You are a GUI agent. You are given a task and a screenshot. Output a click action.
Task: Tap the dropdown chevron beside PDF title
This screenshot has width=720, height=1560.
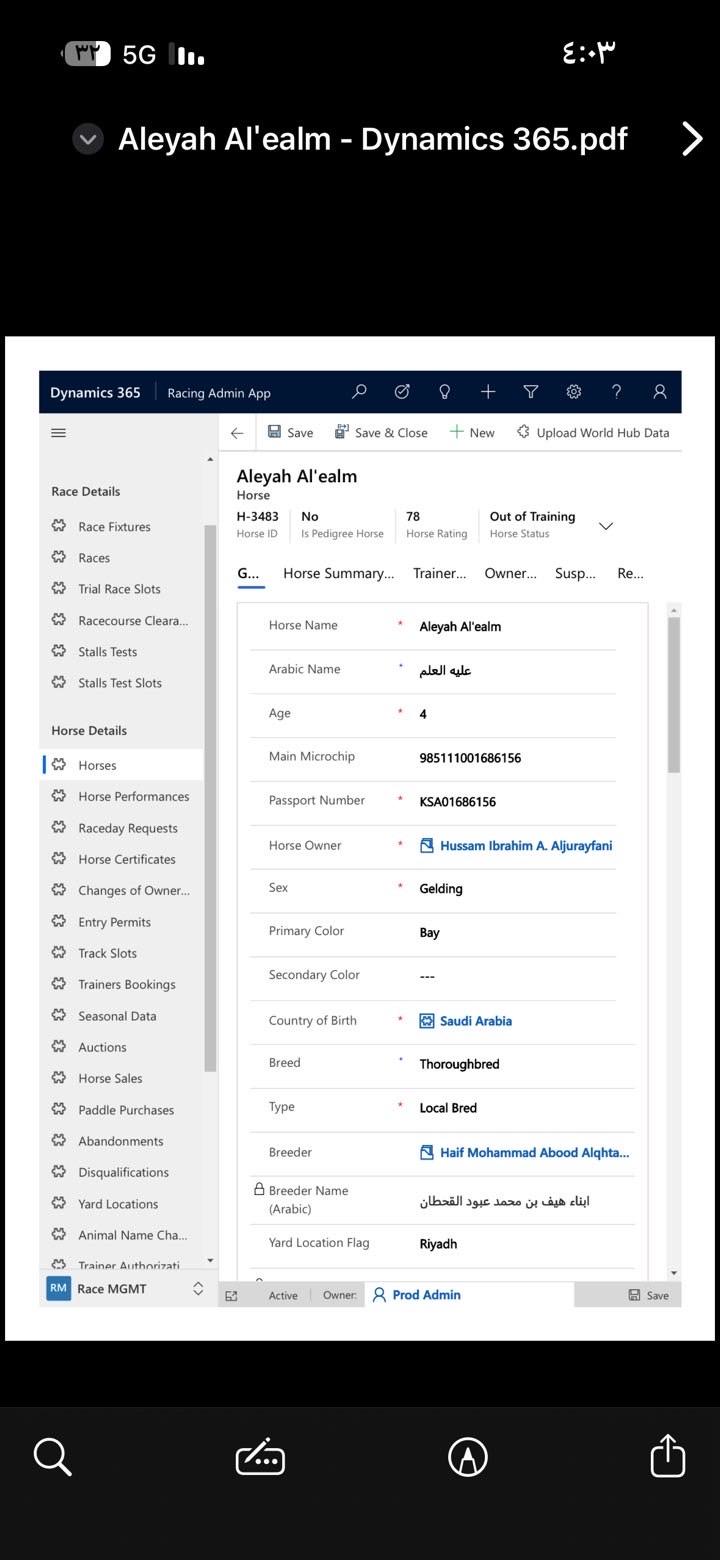coord(88,139)
